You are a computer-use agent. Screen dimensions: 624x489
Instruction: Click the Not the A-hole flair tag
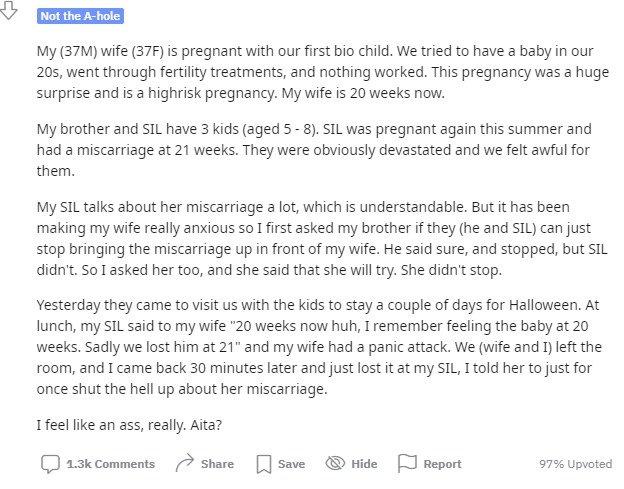pos(80,16)
